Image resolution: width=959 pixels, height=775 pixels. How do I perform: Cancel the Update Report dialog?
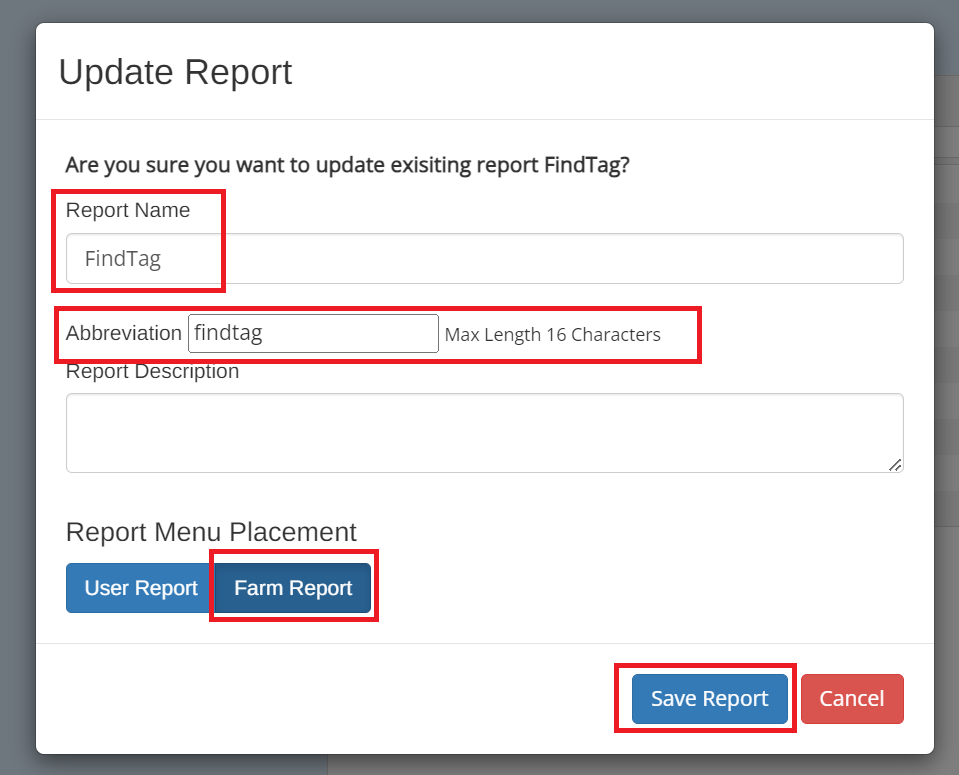pos(852,699)
